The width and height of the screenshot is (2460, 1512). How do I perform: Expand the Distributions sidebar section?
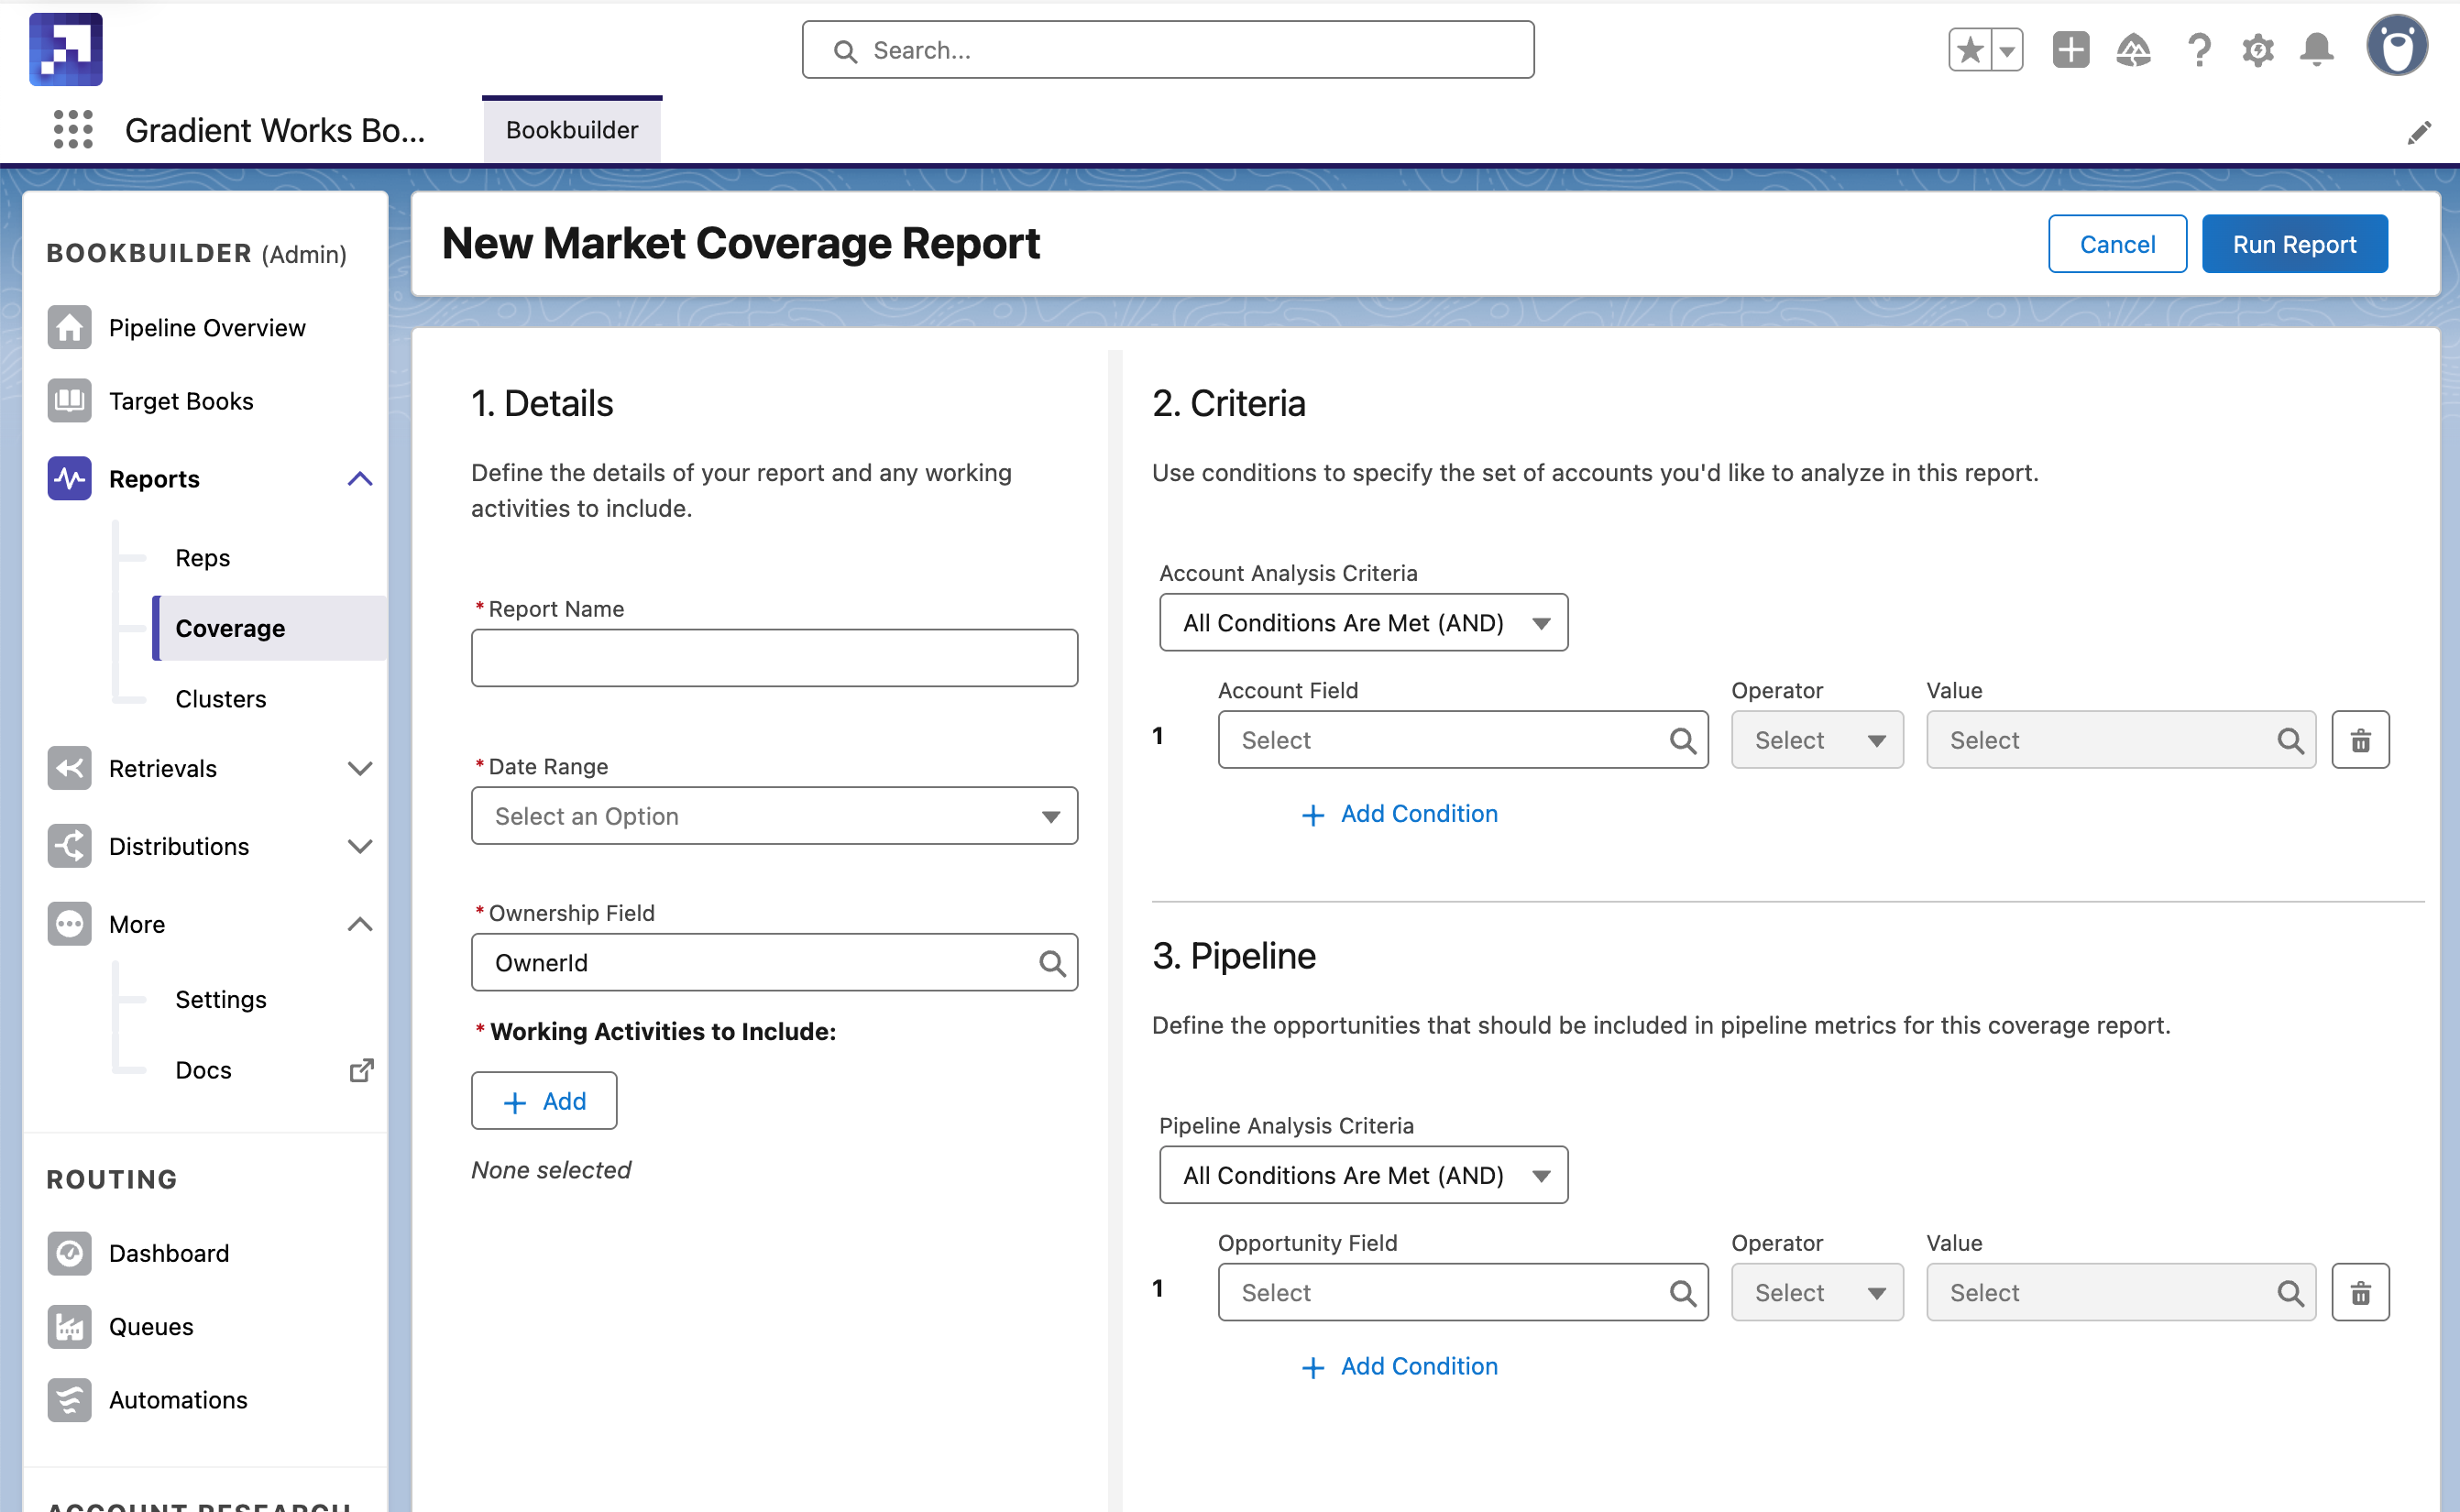pyautogui.click(x=360, y=847)
